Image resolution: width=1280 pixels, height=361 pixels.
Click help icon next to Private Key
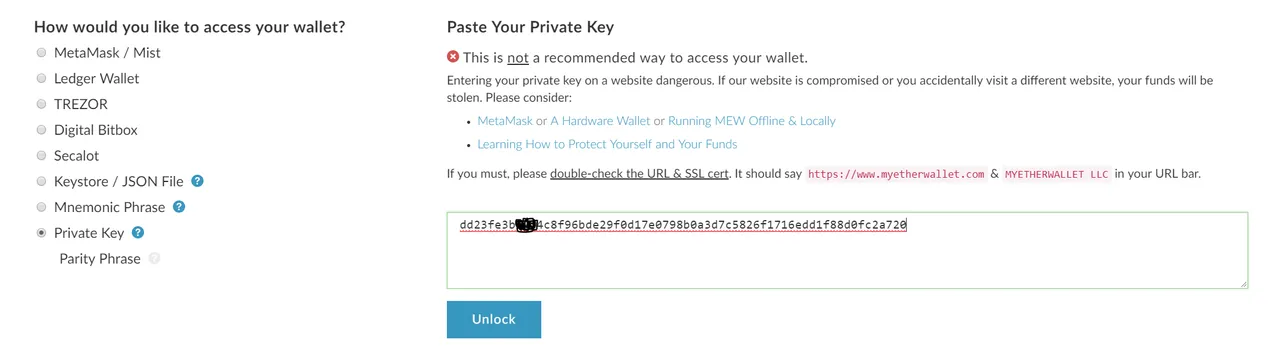coord(138,233)
